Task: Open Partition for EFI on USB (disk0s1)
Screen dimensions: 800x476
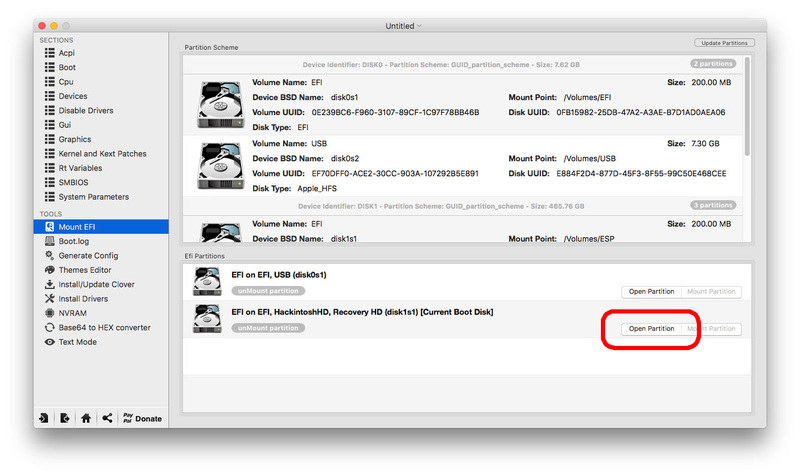Action: click(651, 292)
